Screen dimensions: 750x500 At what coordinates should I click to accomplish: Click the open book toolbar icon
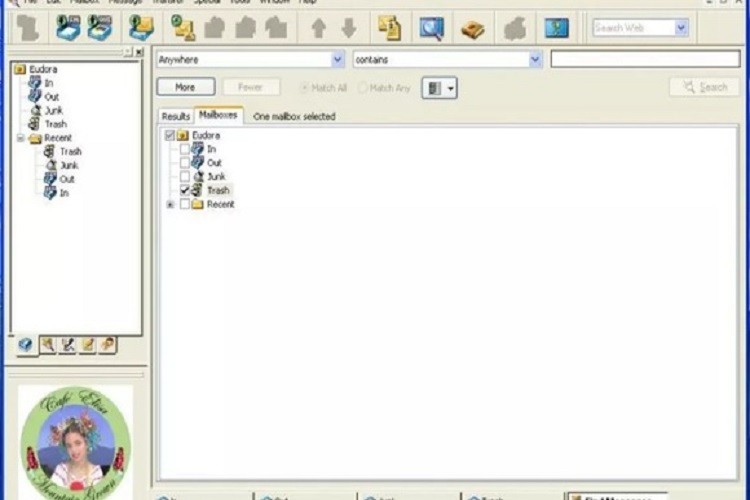pos(472,28)
